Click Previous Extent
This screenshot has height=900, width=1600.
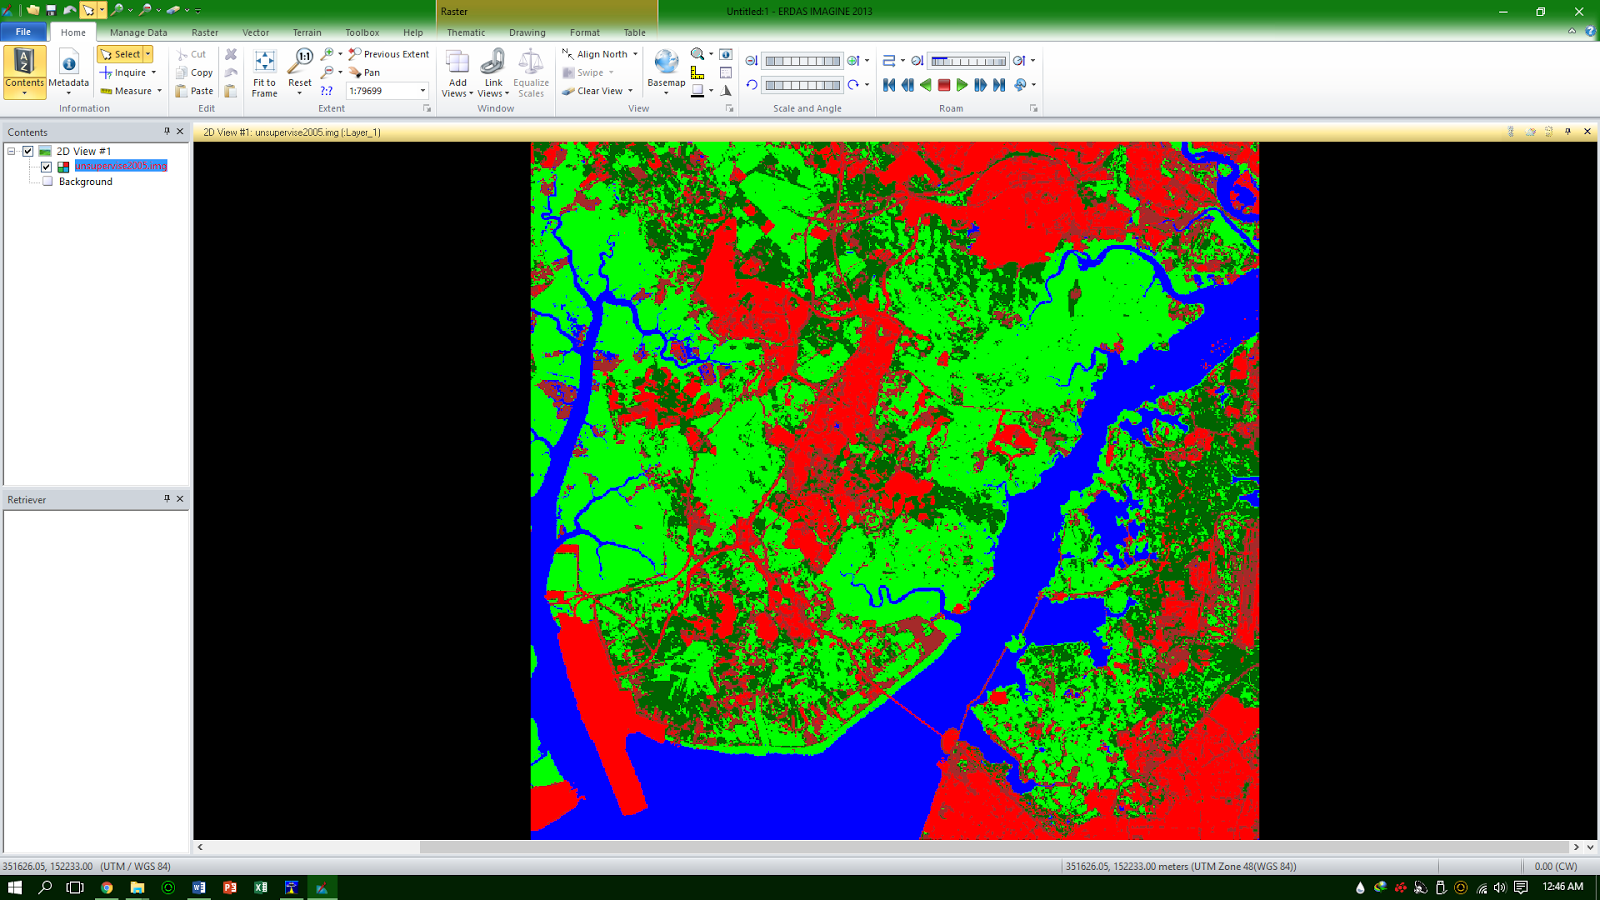click(x=389, y=54)
